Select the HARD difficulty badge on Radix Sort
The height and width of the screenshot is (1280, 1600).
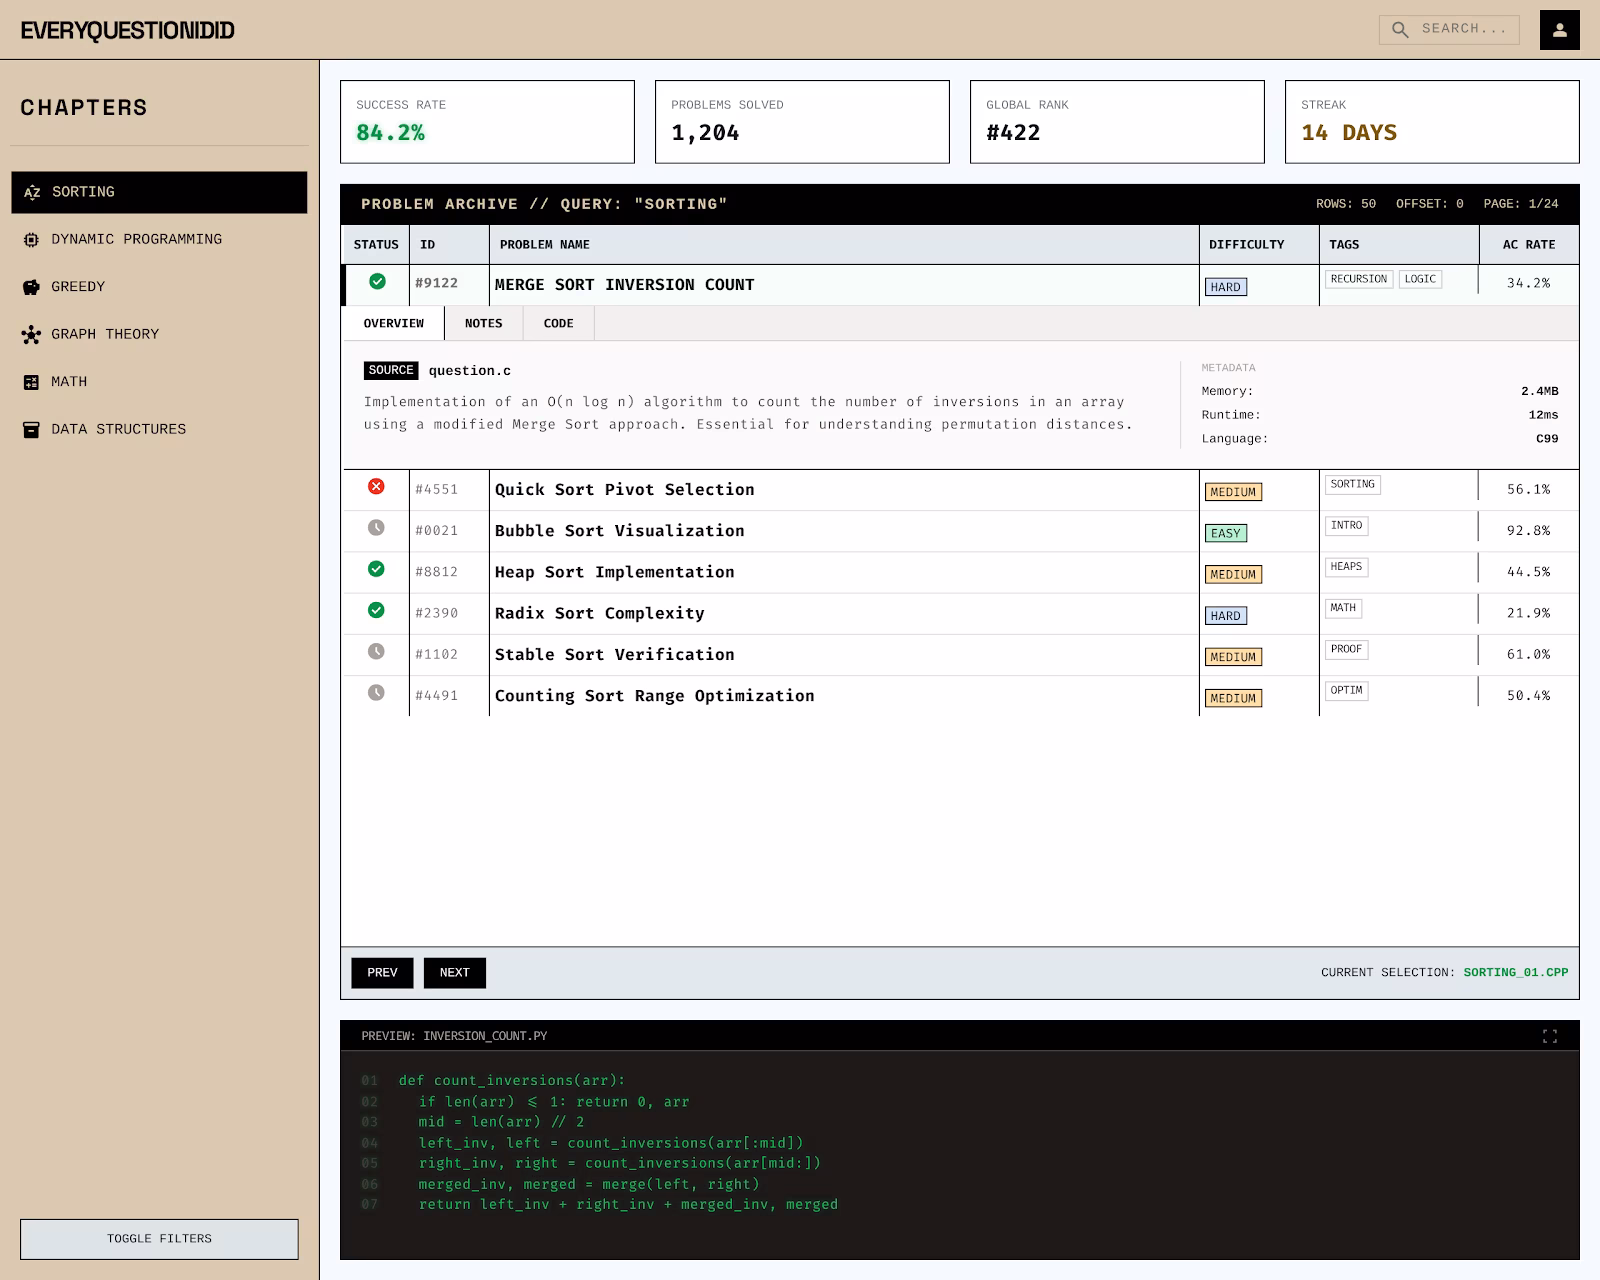(x=1225, y=616)
